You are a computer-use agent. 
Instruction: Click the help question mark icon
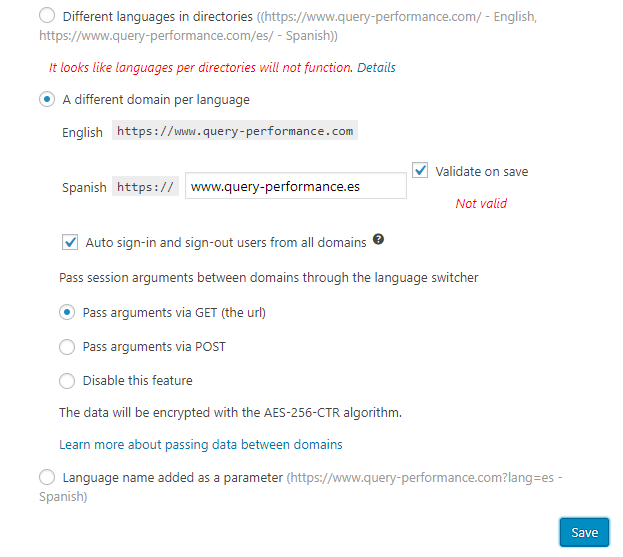378,239
